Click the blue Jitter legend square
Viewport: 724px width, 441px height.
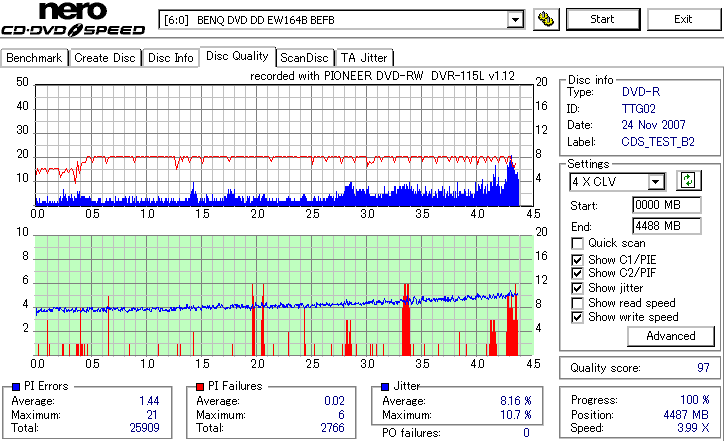(x=385, y=387)
